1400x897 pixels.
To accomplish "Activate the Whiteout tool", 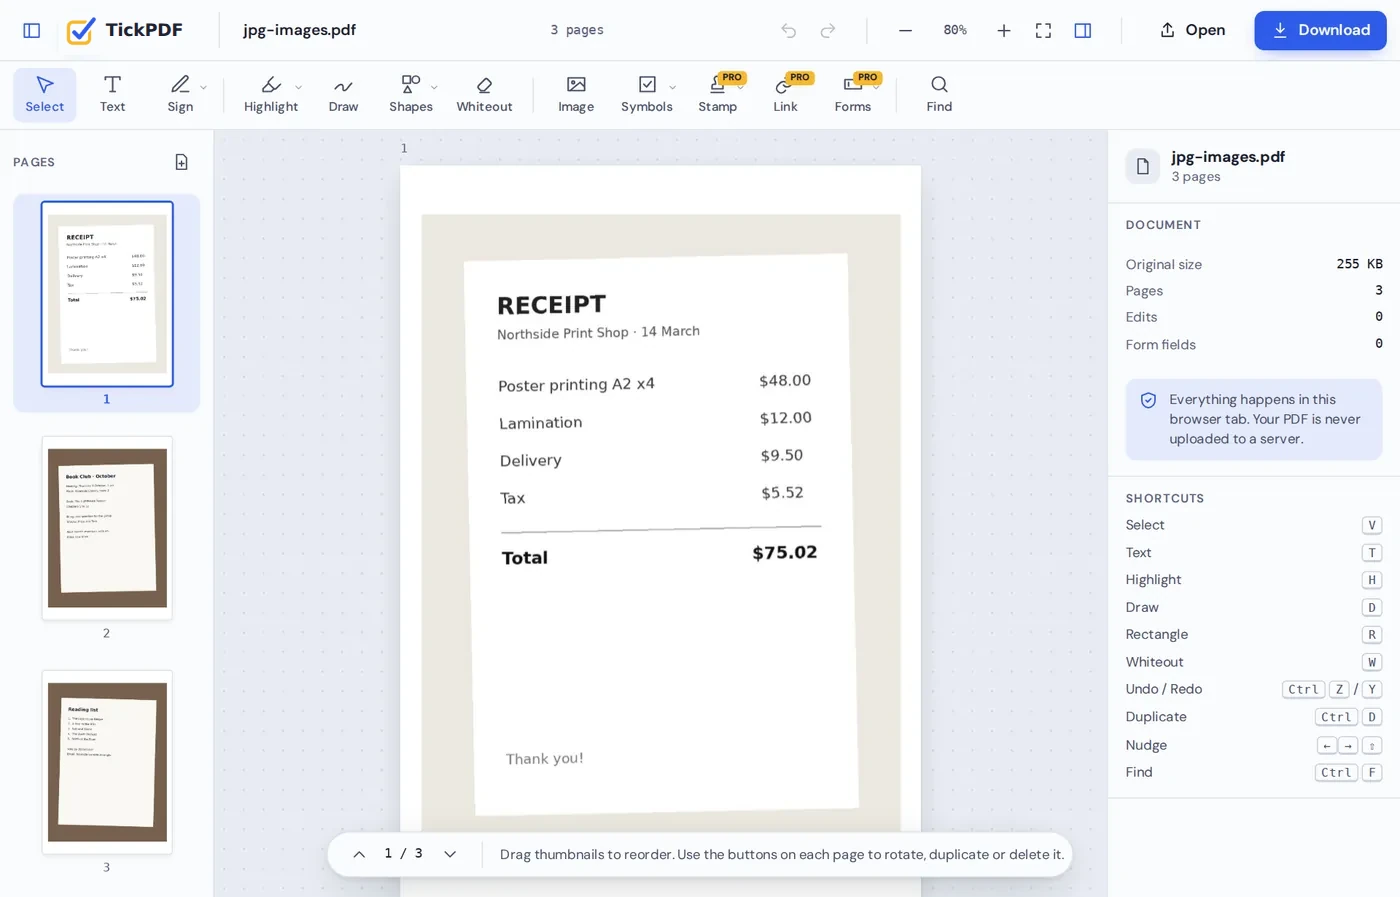I will click(484, 94).
